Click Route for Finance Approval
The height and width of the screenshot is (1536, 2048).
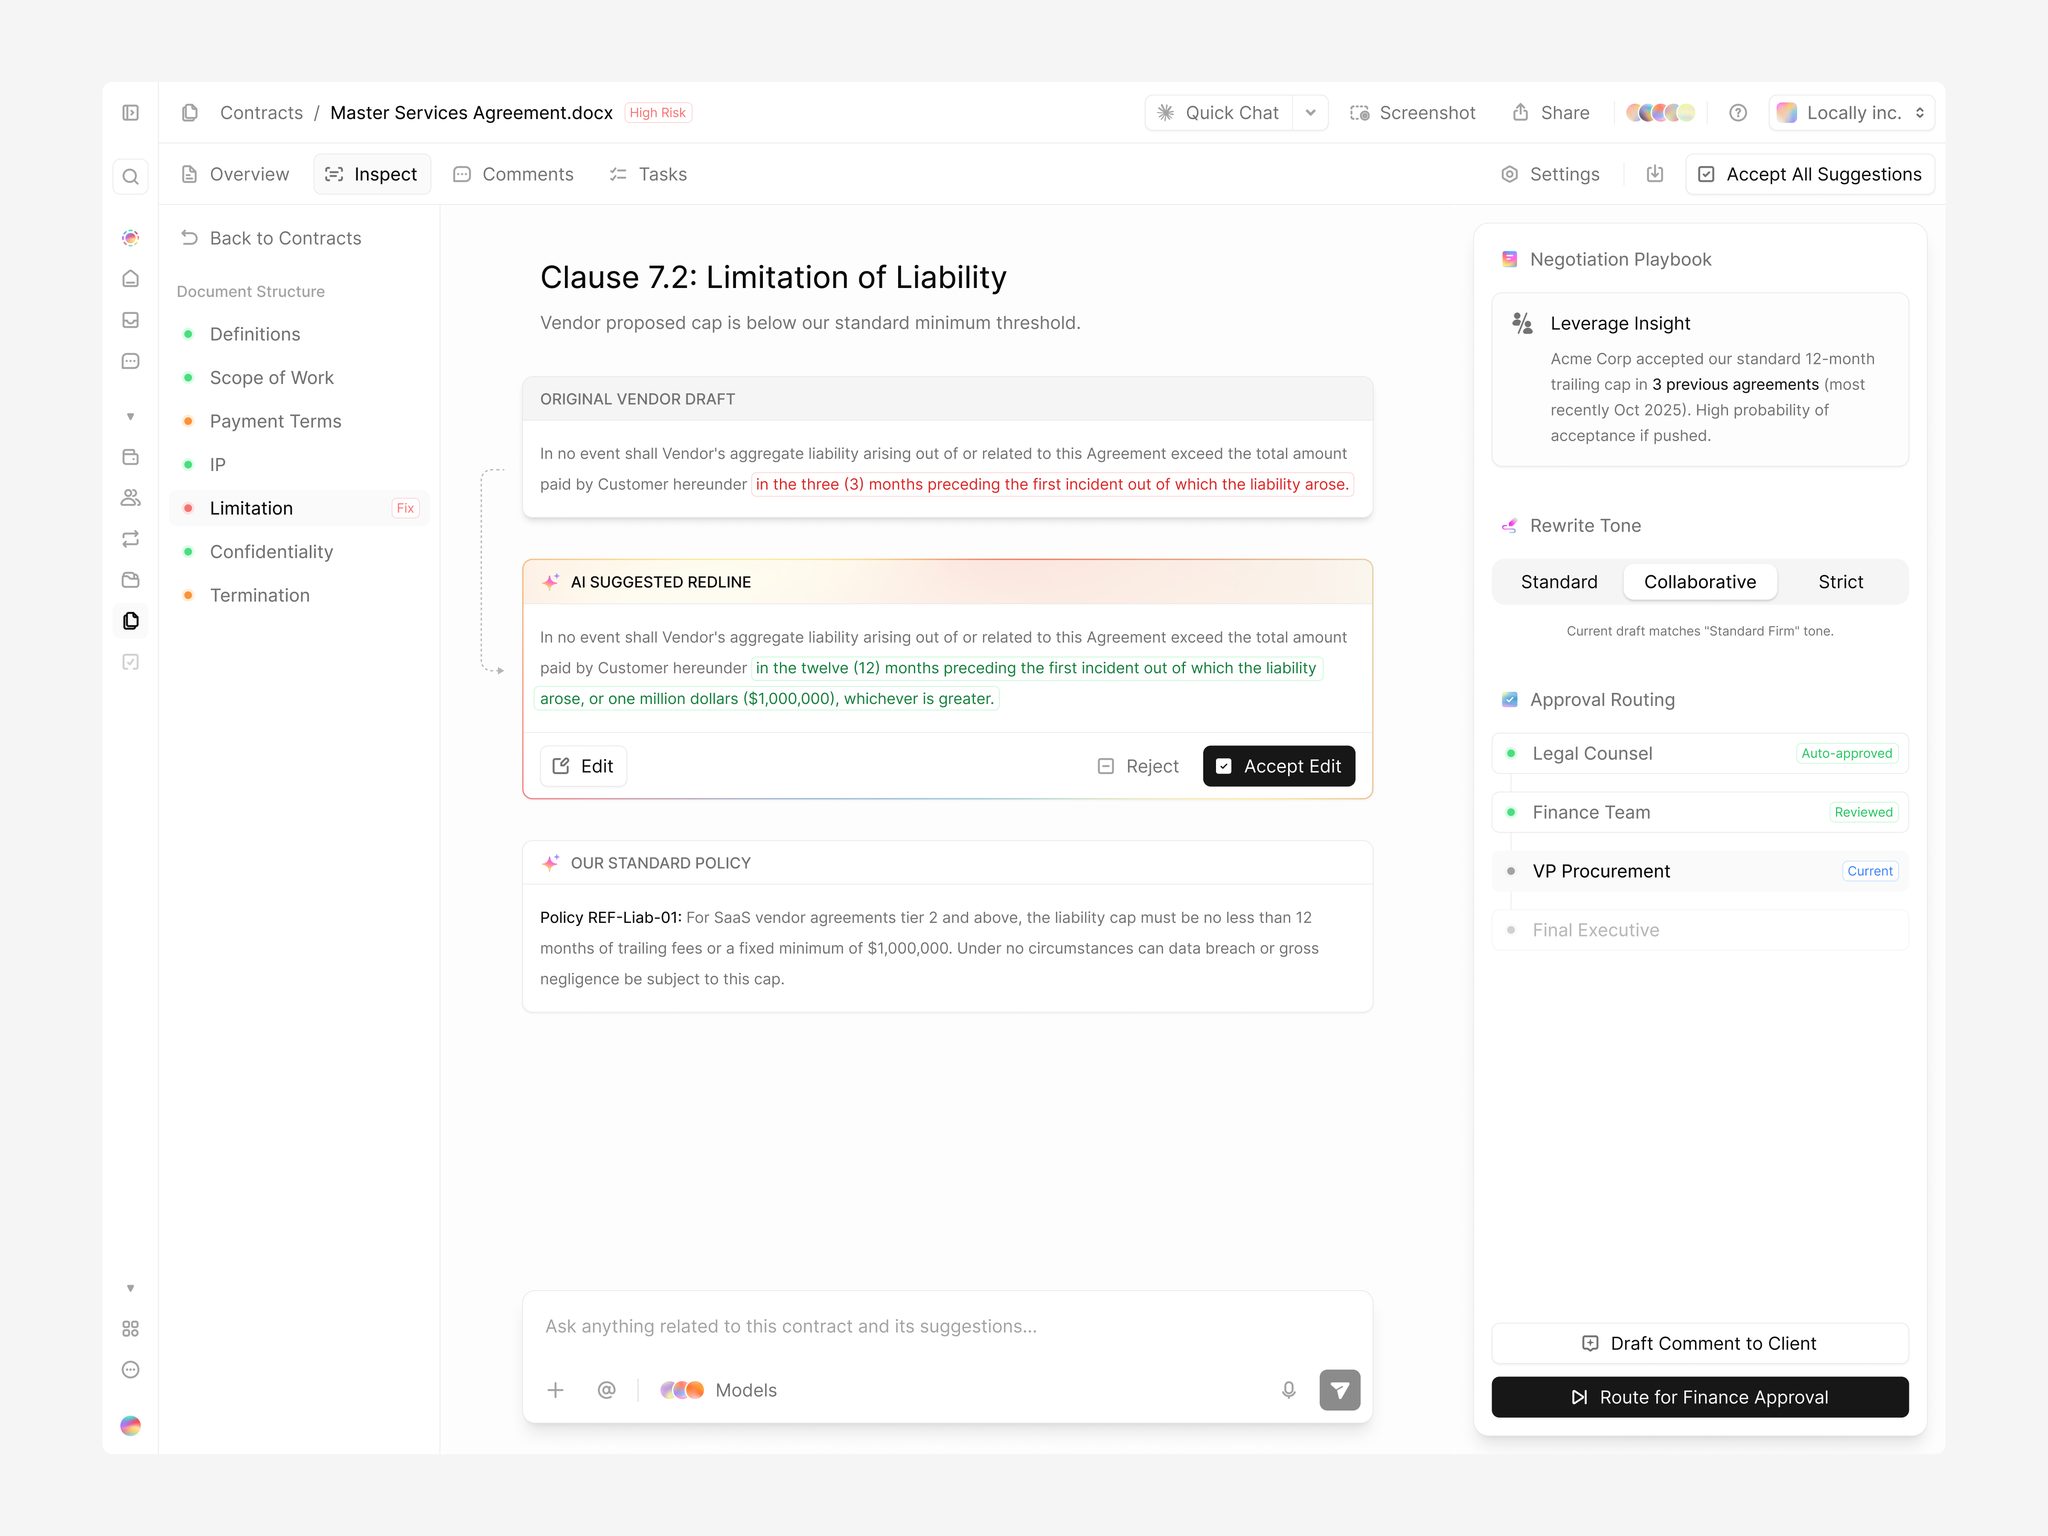click(1700, 1397)
